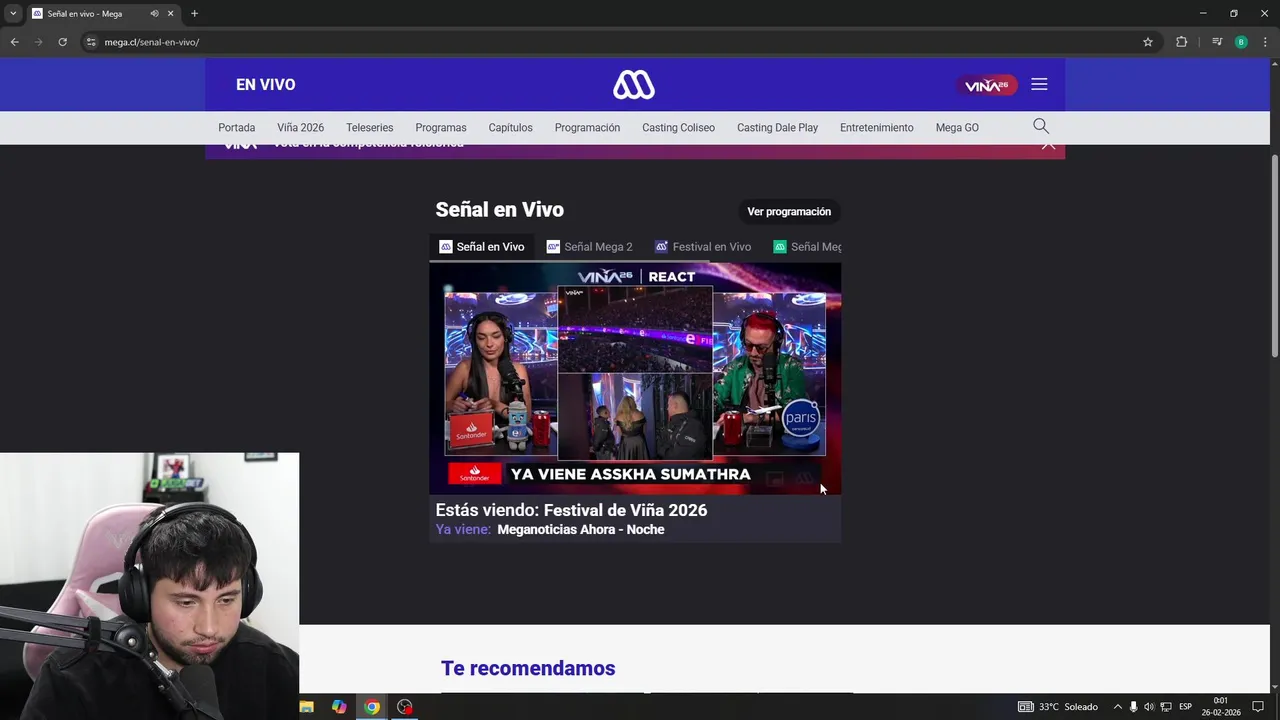Open the Chrome profile avatar
Viewport: 1280px width, 720px height.
click(1241, 42)
